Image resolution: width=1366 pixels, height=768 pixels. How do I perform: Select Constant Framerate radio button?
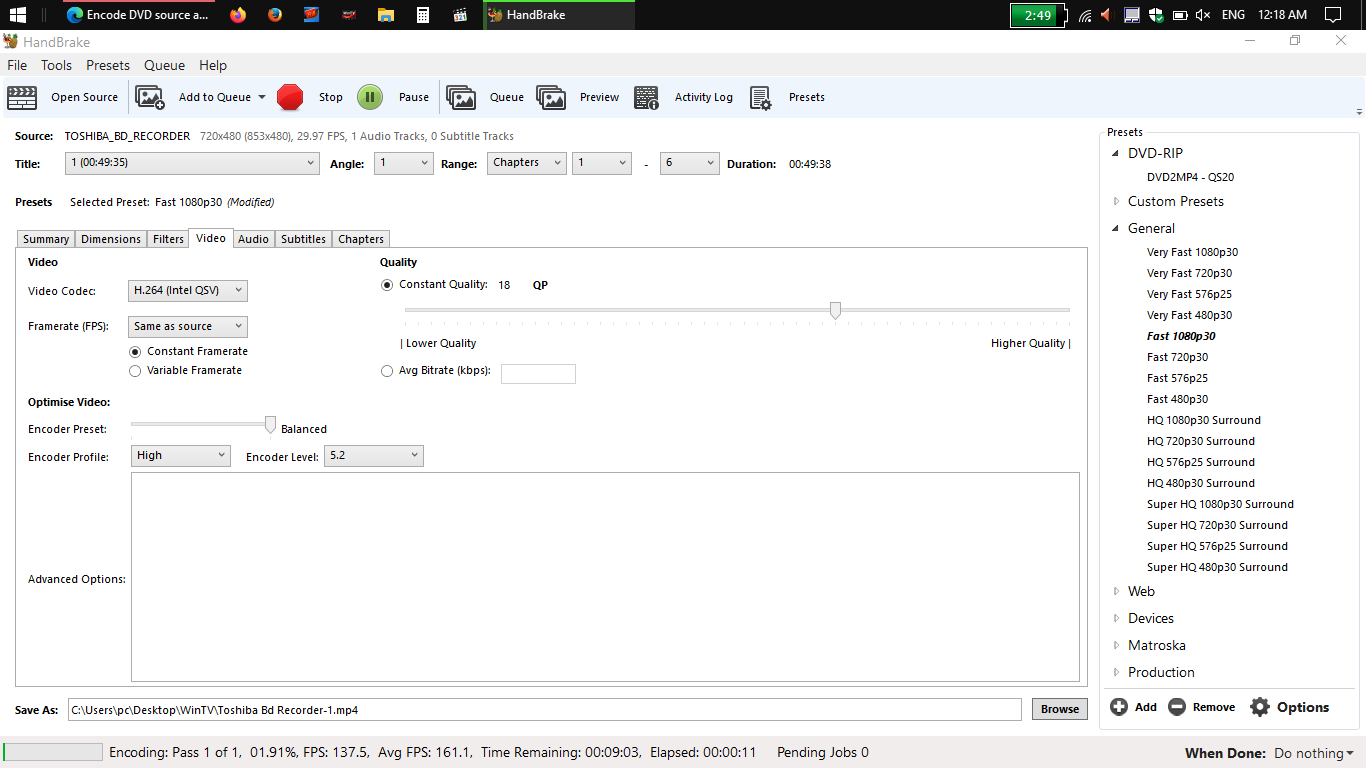tap(135, 352)
